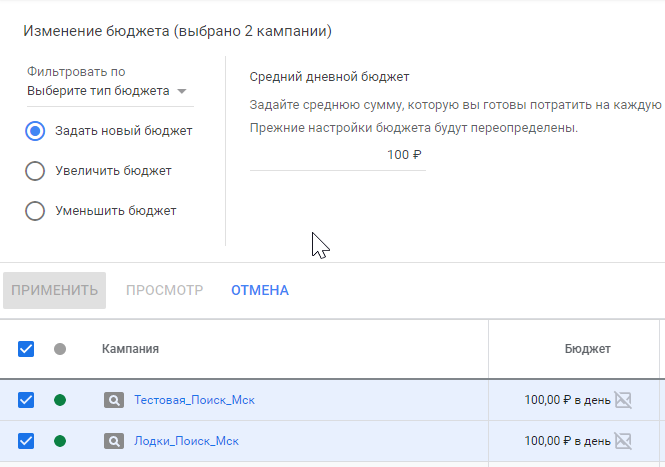Select 'Увеличить бюджет' radio option
The height and width of the screenshot is (467, 665).
(35, 171)
